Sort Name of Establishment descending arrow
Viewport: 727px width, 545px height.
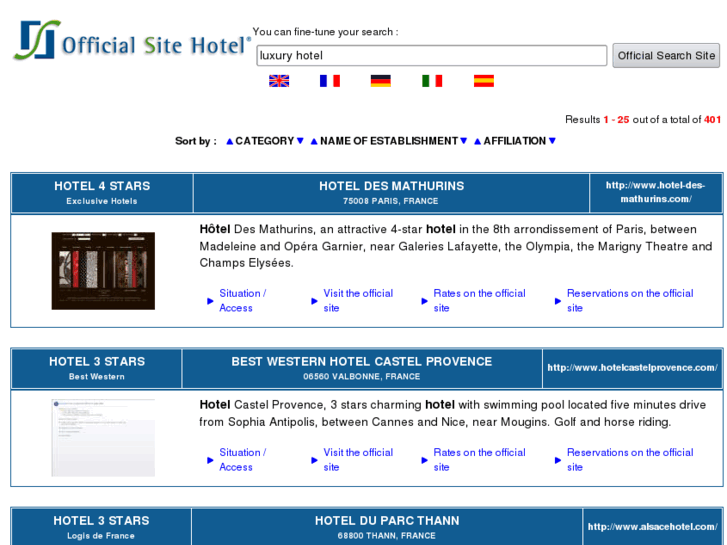click(464, 141)
